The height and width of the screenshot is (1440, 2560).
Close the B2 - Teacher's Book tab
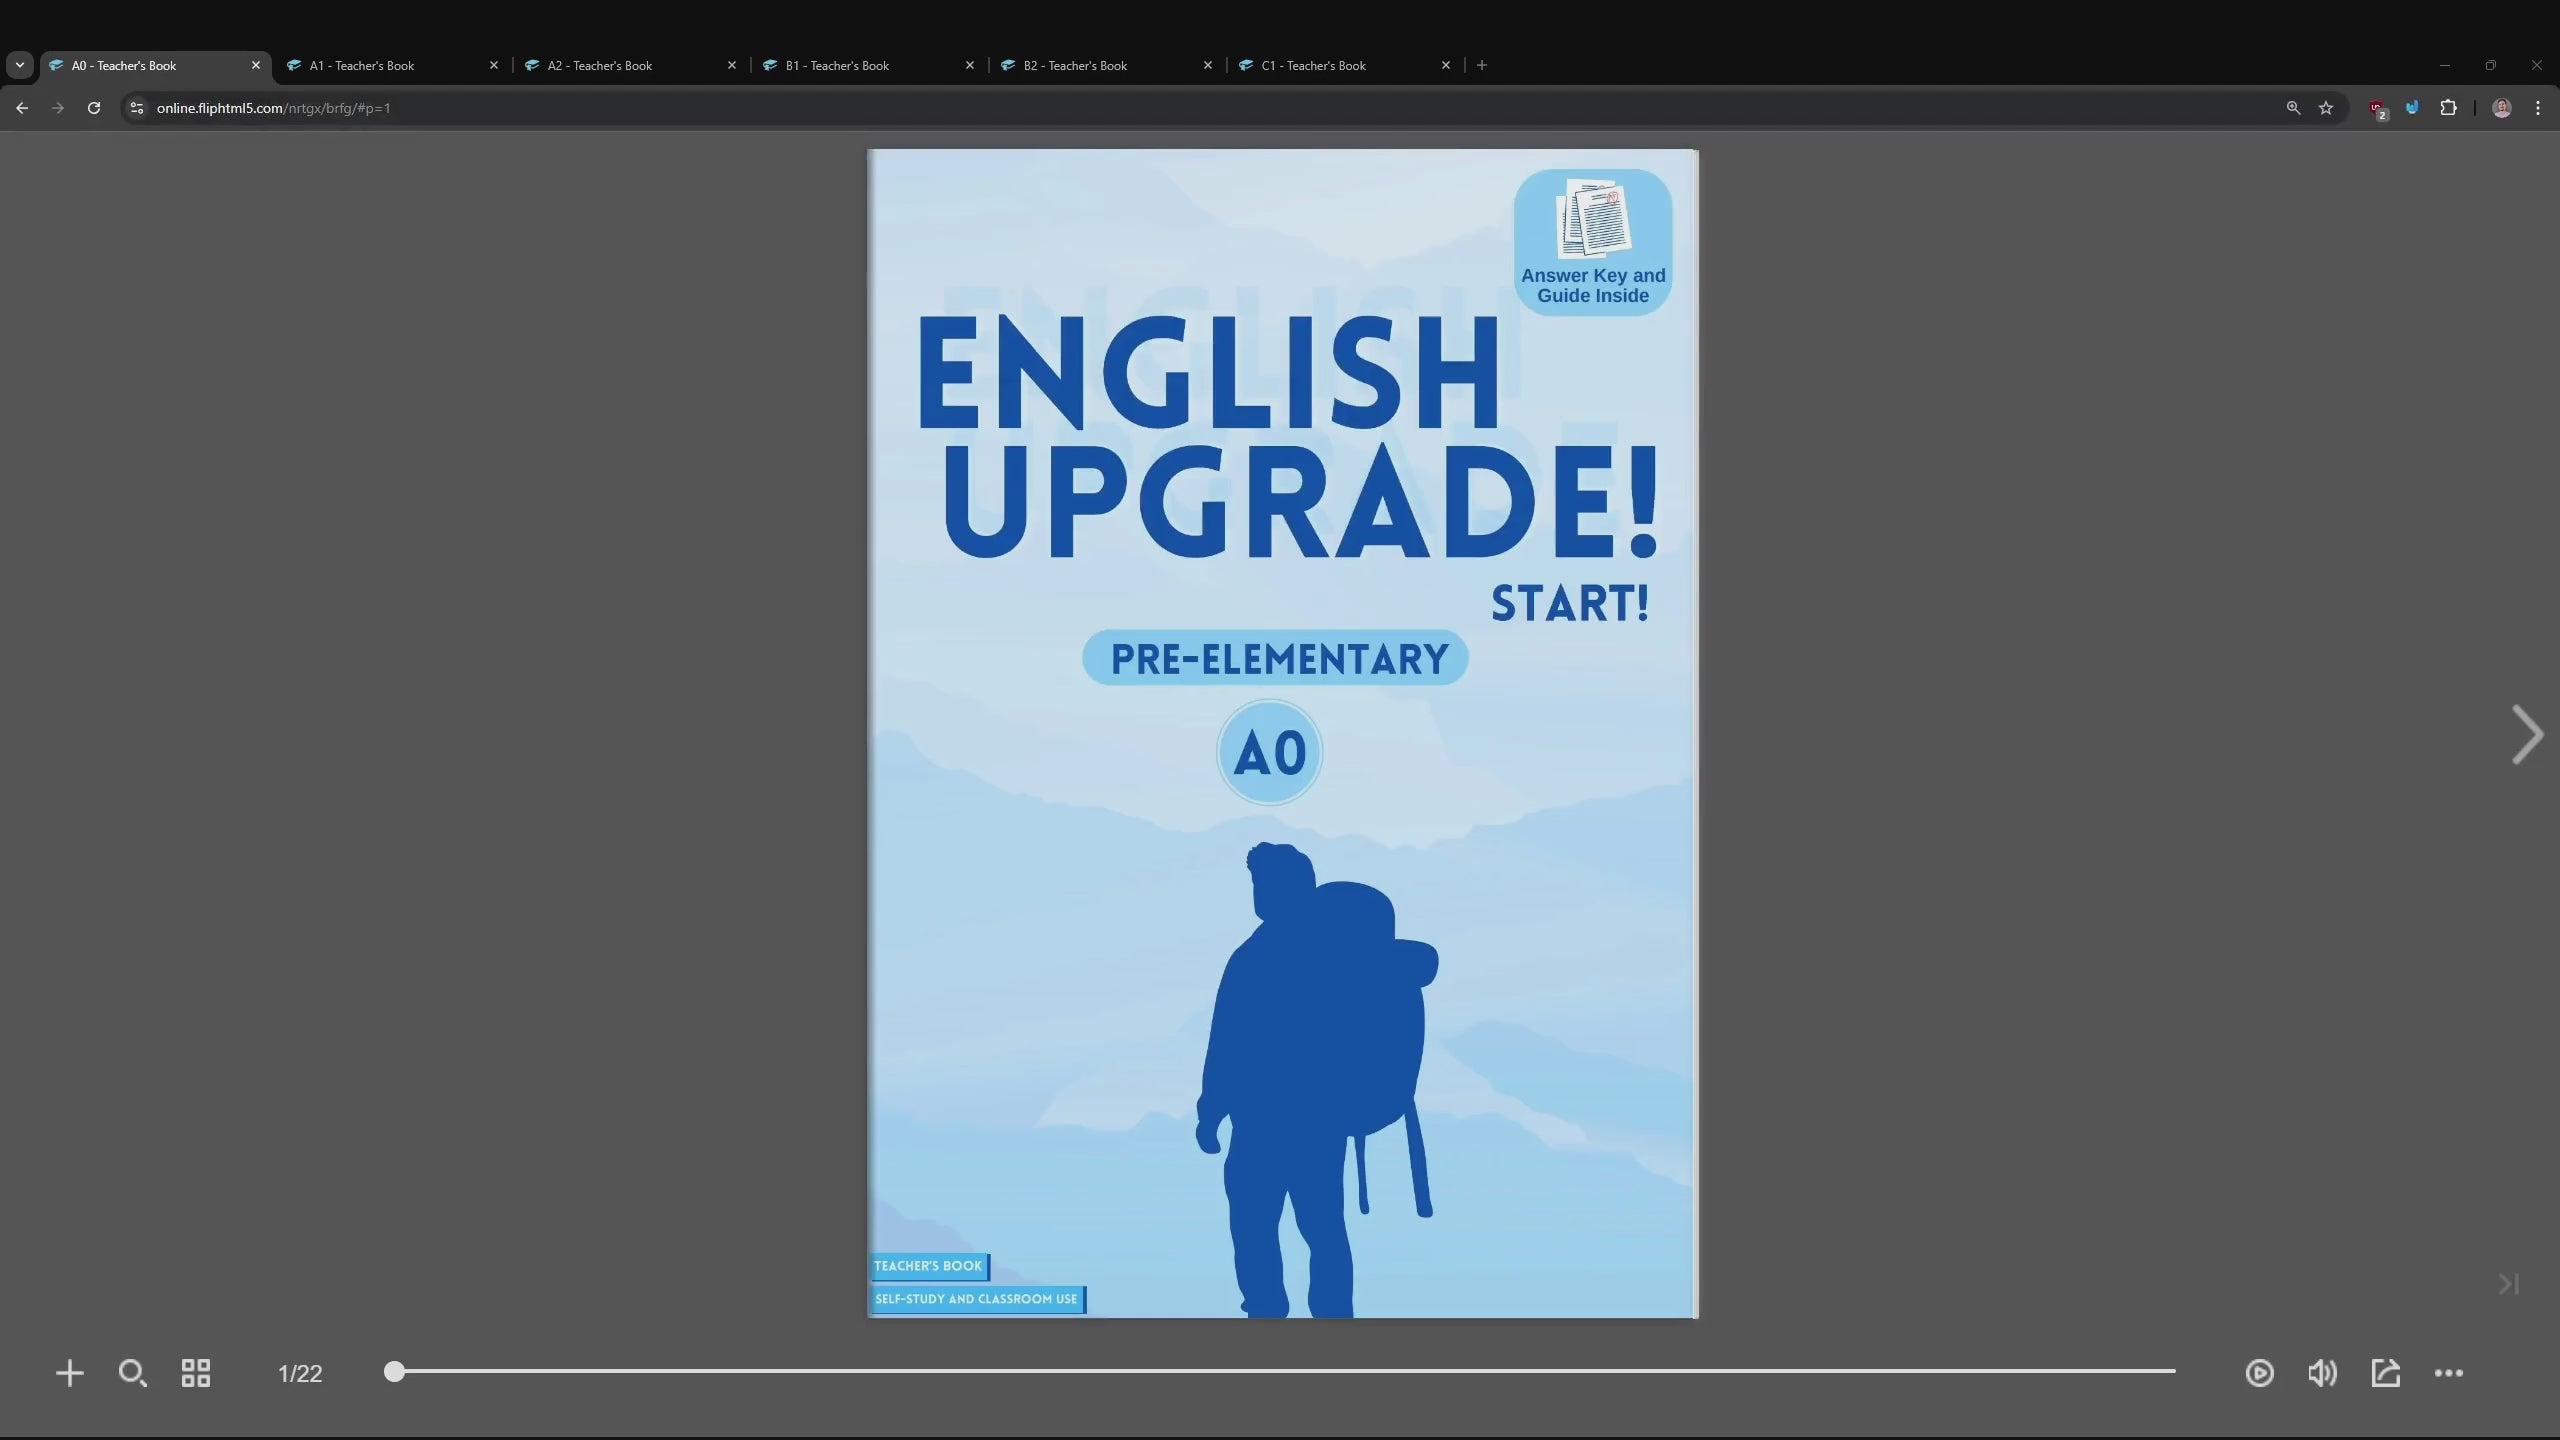[x=1207, y=66]
